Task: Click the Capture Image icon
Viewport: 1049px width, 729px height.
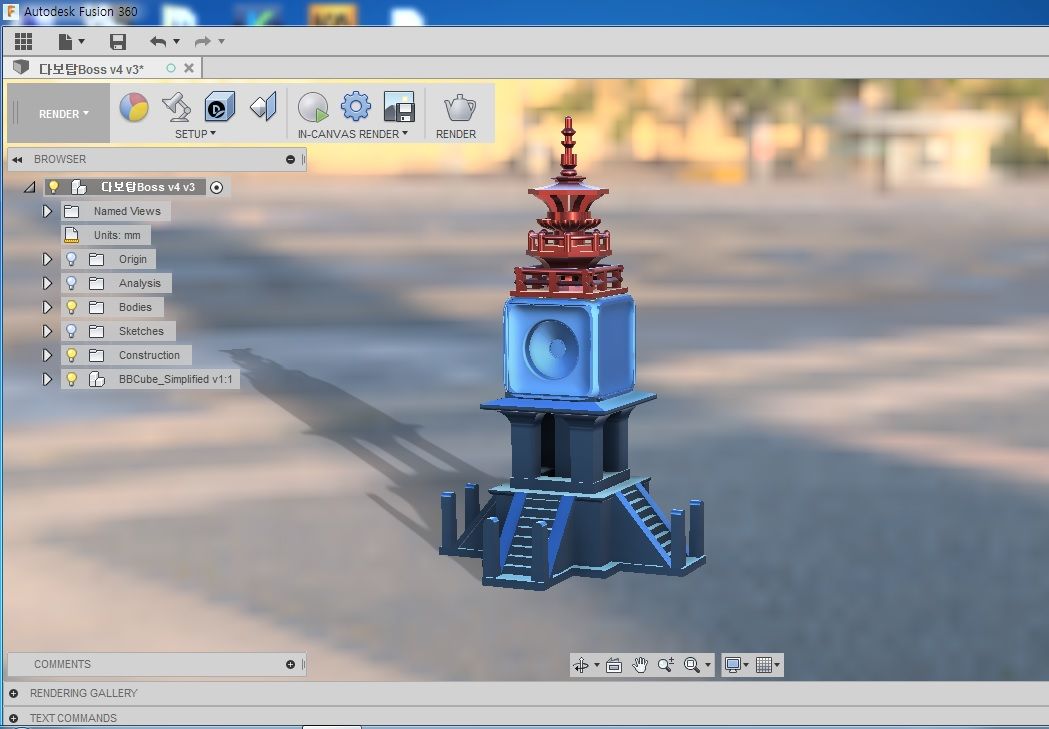Action: coord(399,107)
